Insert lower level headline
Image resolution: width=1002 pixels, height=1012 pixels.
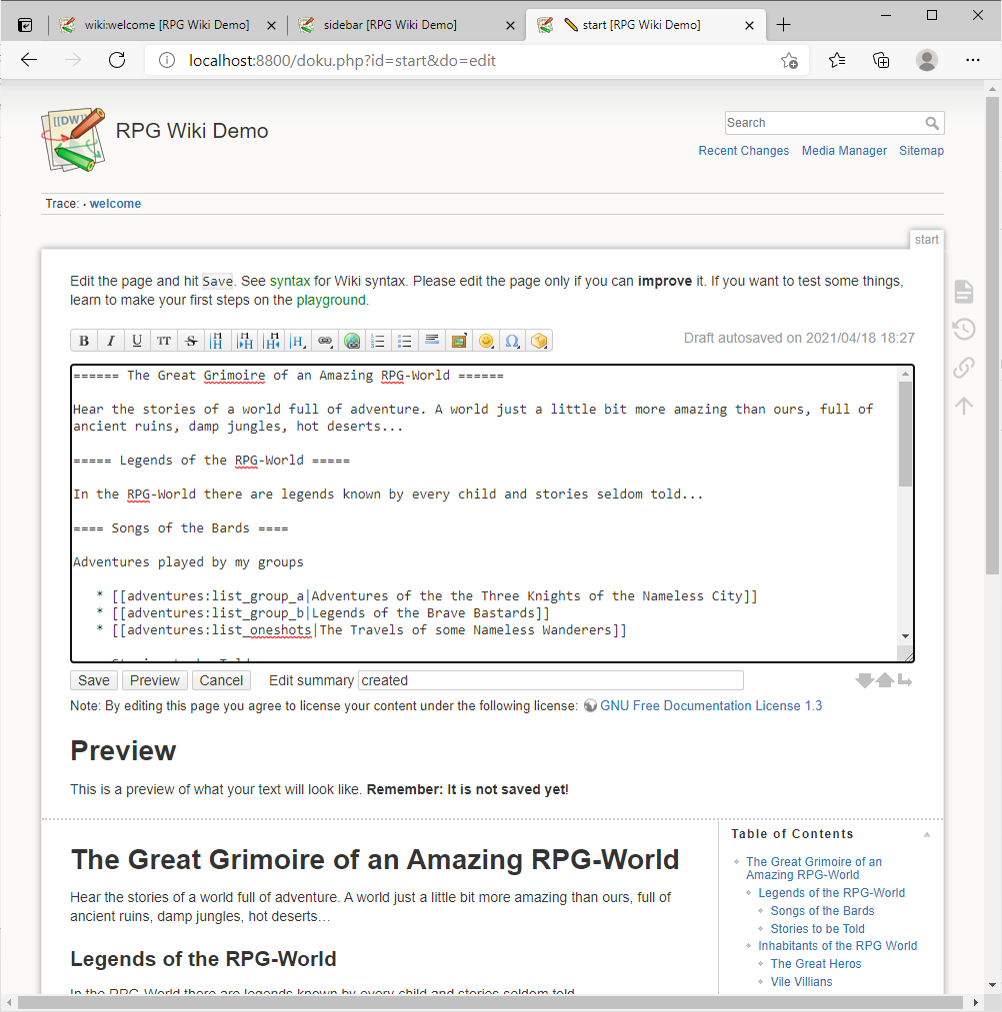pyautogui.click(x=245, y=341)
